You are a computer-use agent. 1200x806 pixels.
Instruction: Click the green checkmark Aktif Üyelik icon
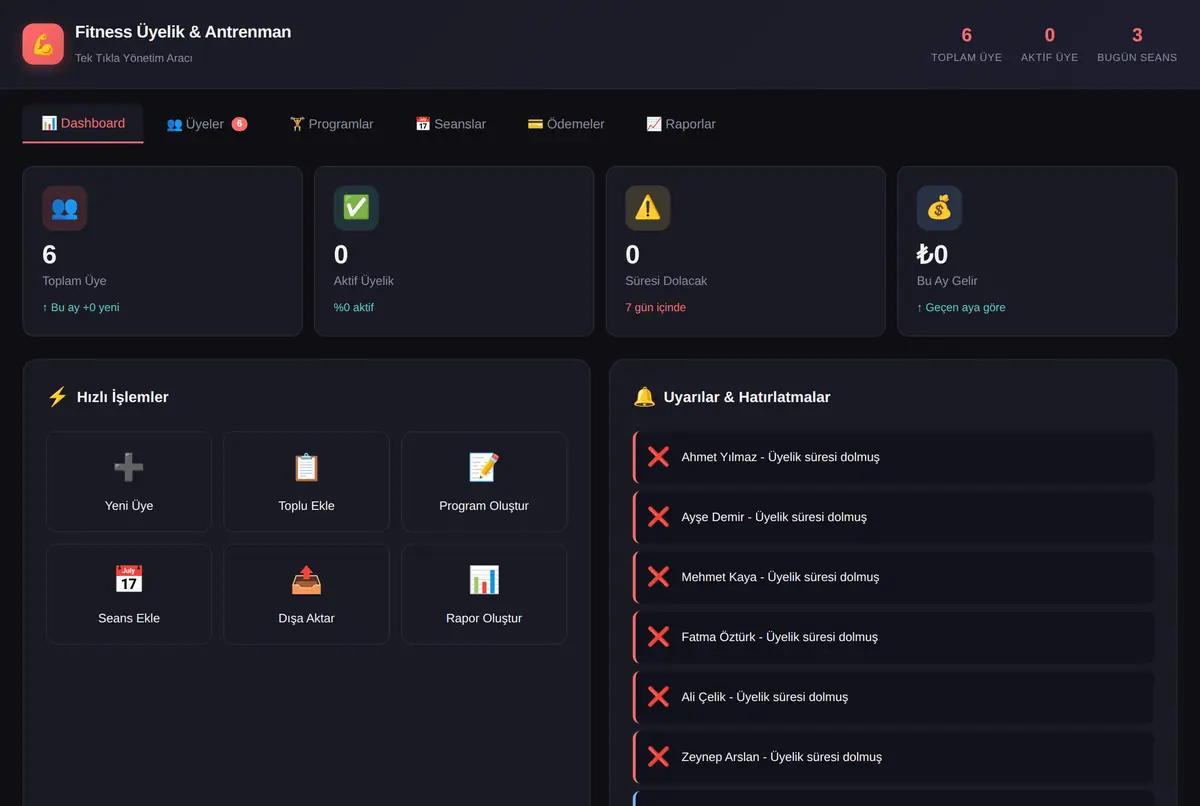tap(356, 208)
